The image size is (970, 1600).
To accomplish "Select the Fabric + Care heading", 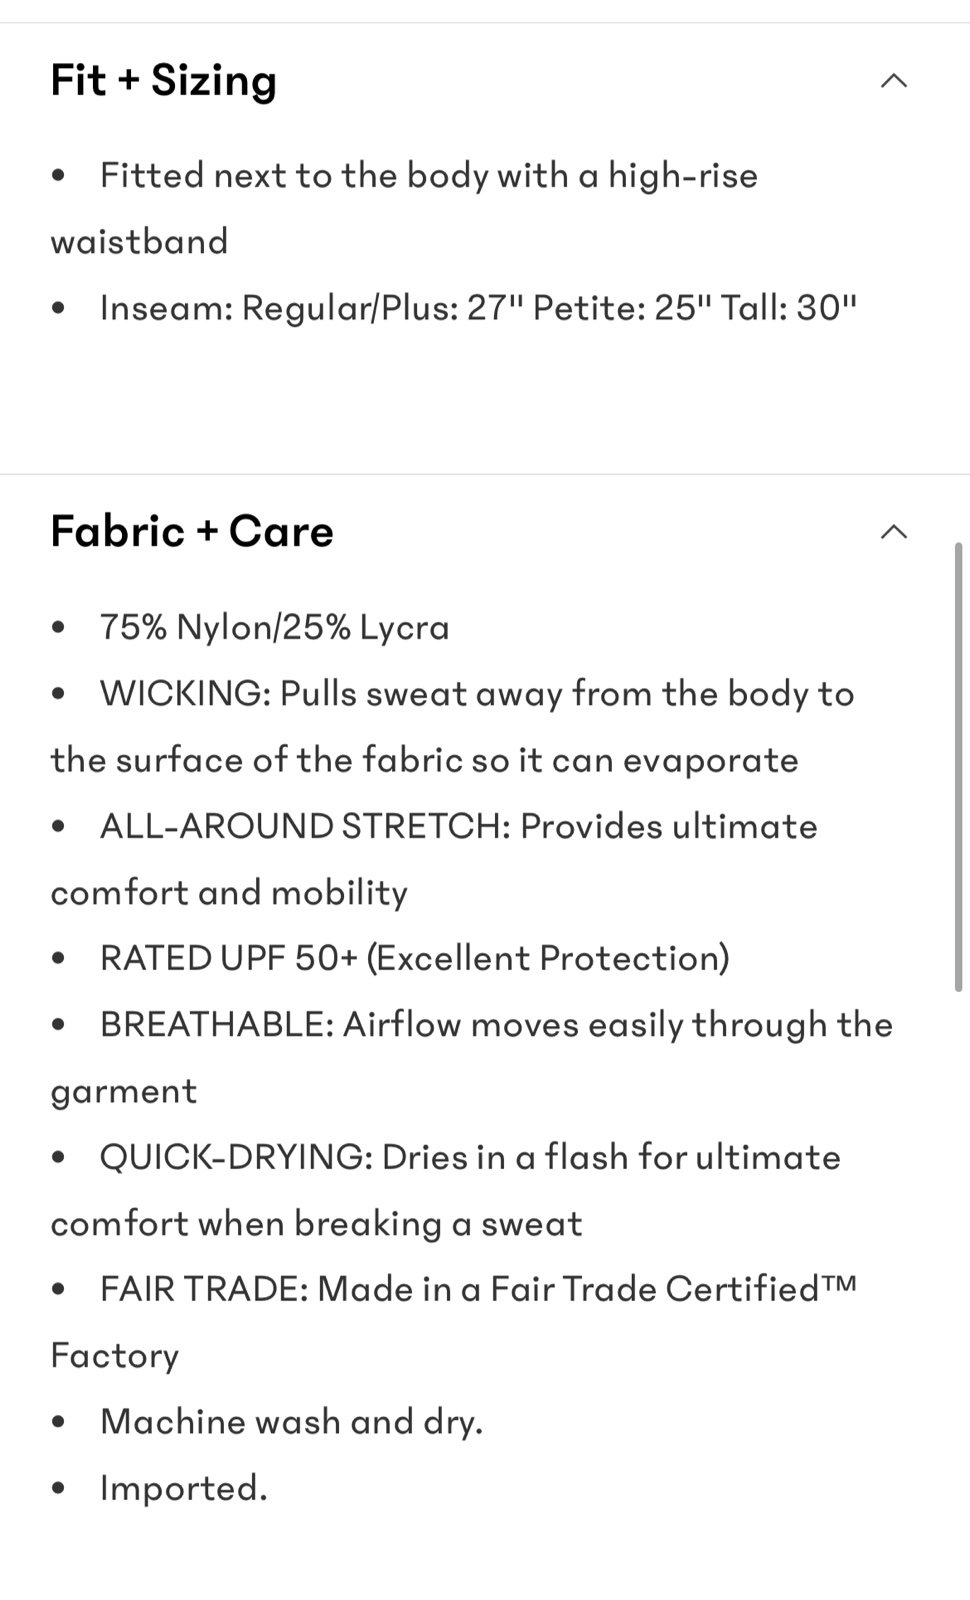I will pyautogui.click(x=192, y=531).
